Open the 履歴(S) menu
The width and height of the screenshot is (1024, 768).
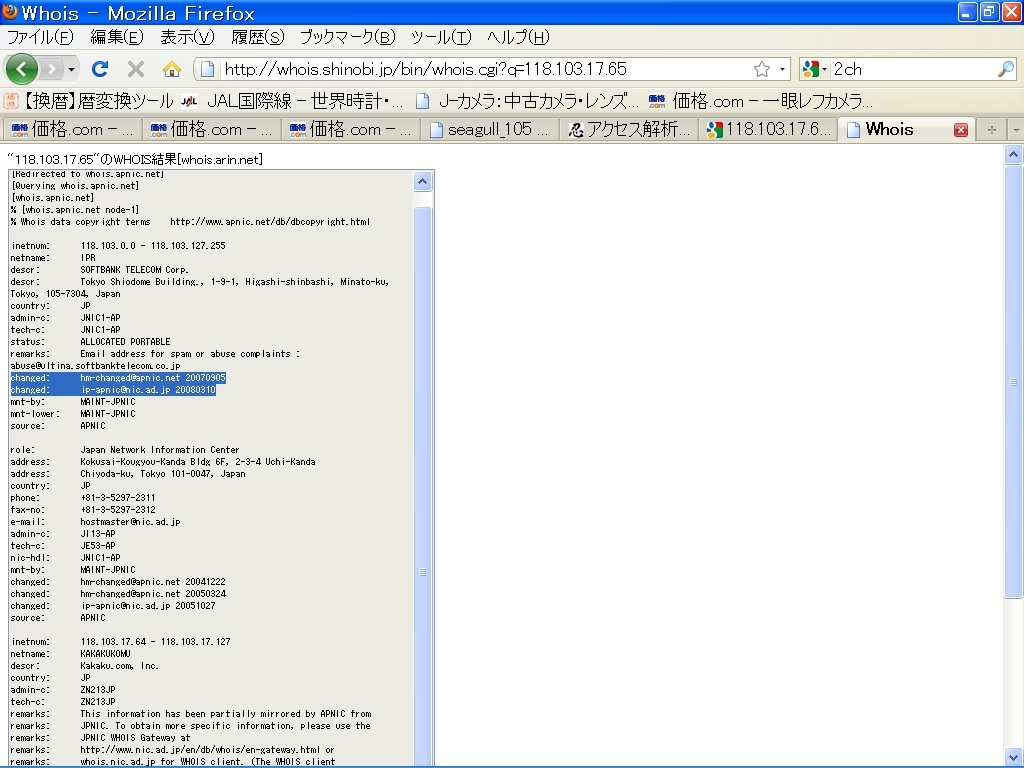click(x=257, y=37)
